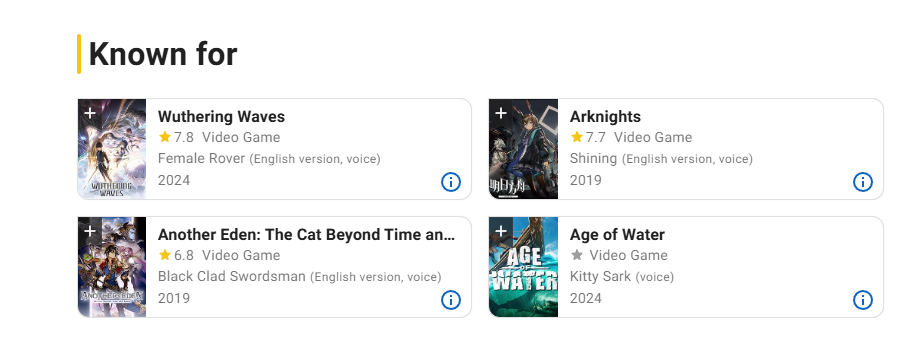Click the Female Rover character credit
This screenshot has height=363, width=916.
coord(201,158)
